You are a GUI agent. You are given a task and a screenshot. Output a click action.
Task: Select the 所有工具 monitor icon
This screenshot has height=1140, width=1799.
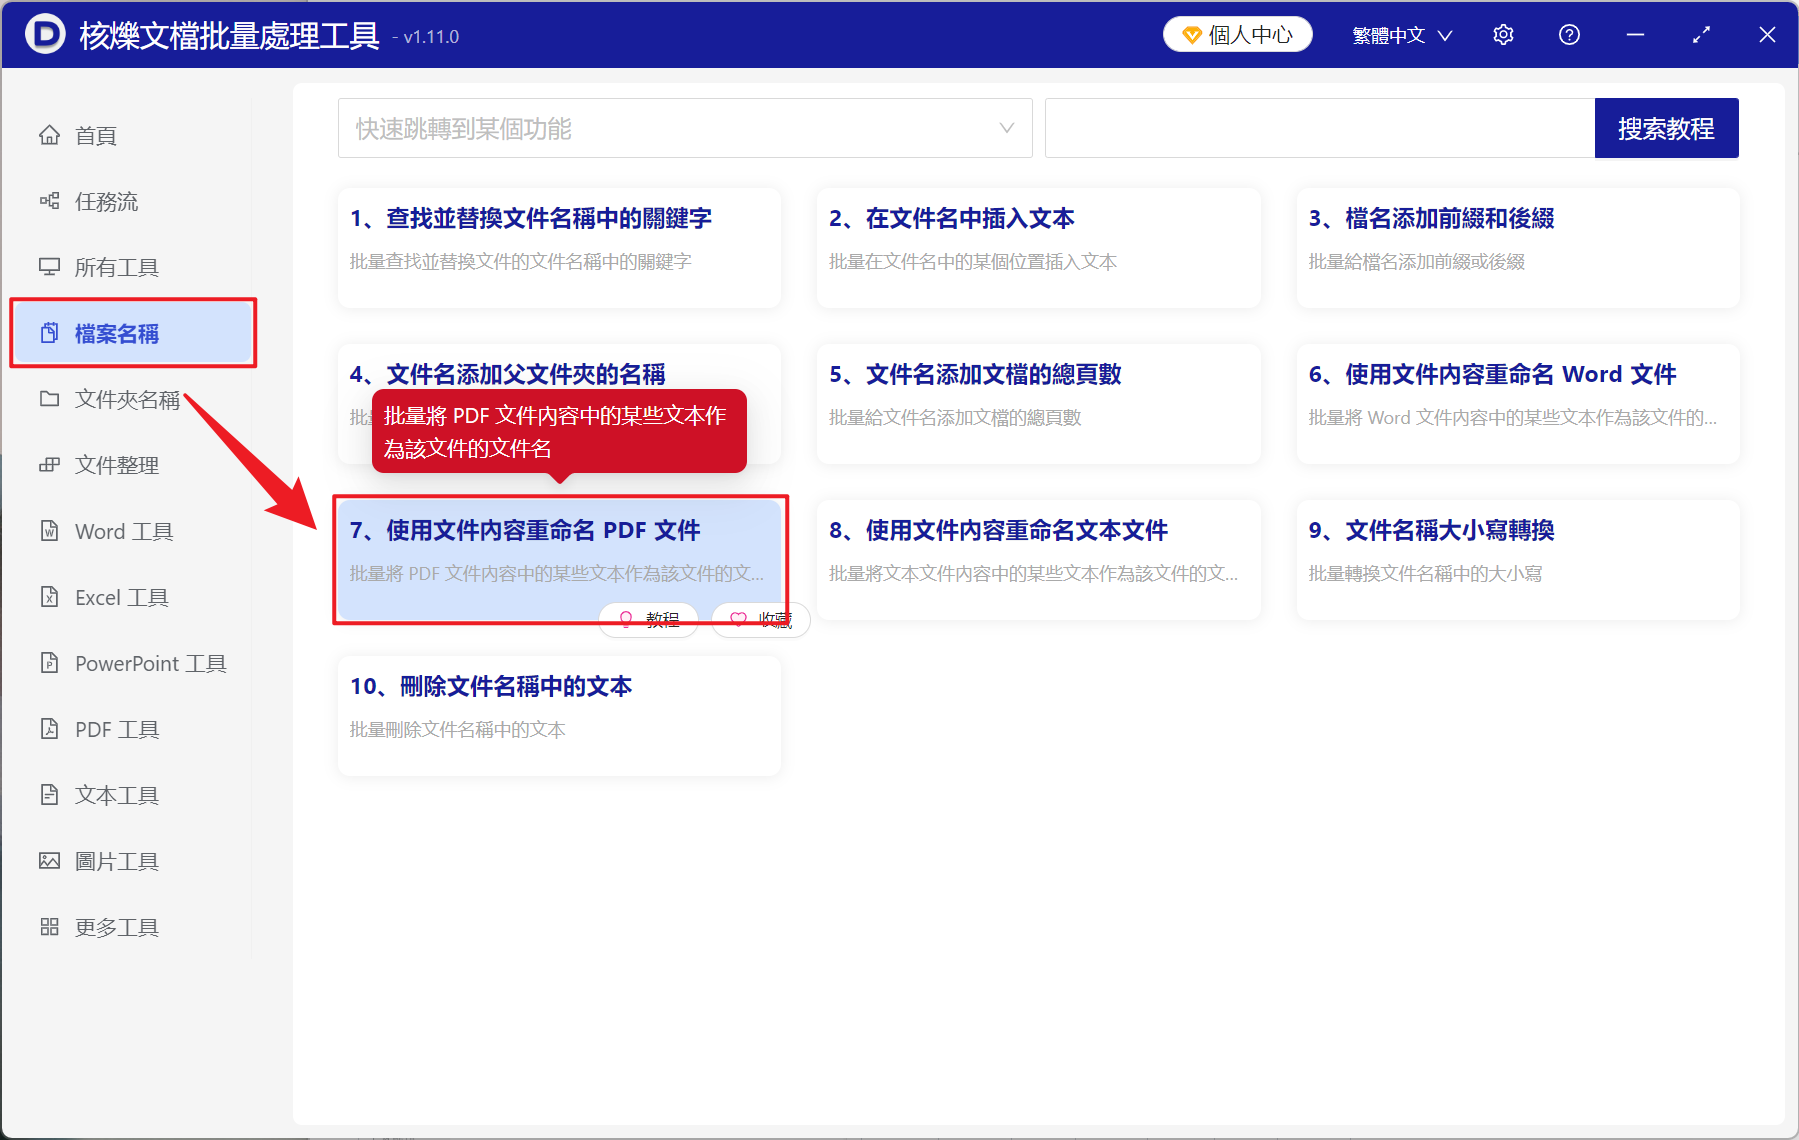(50, 267)
